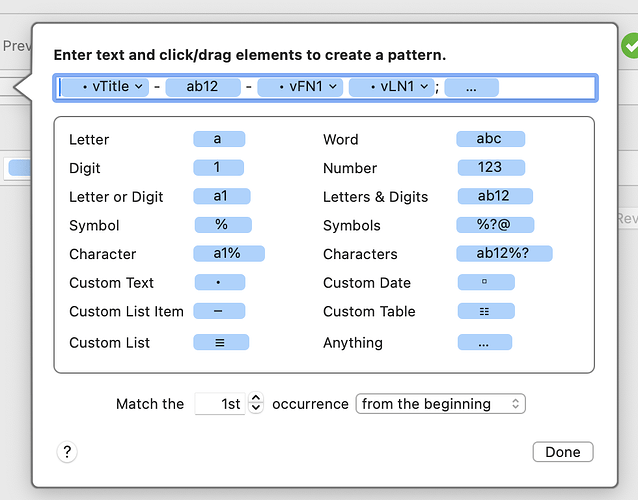638x500 pixels.
Task: Click the Symbol token '%'
Action: tap(222, 225)
